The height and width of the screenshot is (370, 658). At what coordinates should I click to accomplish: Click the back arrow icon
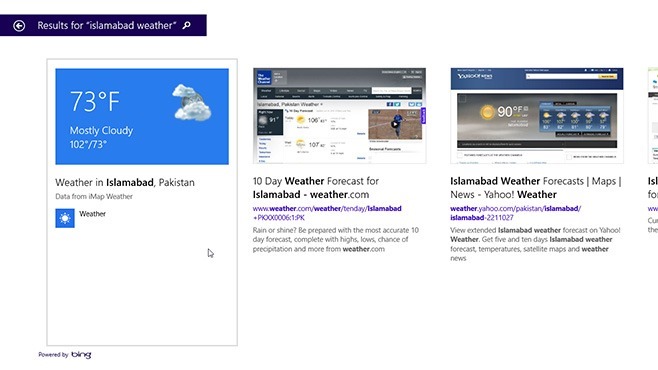tap(19, 26)
